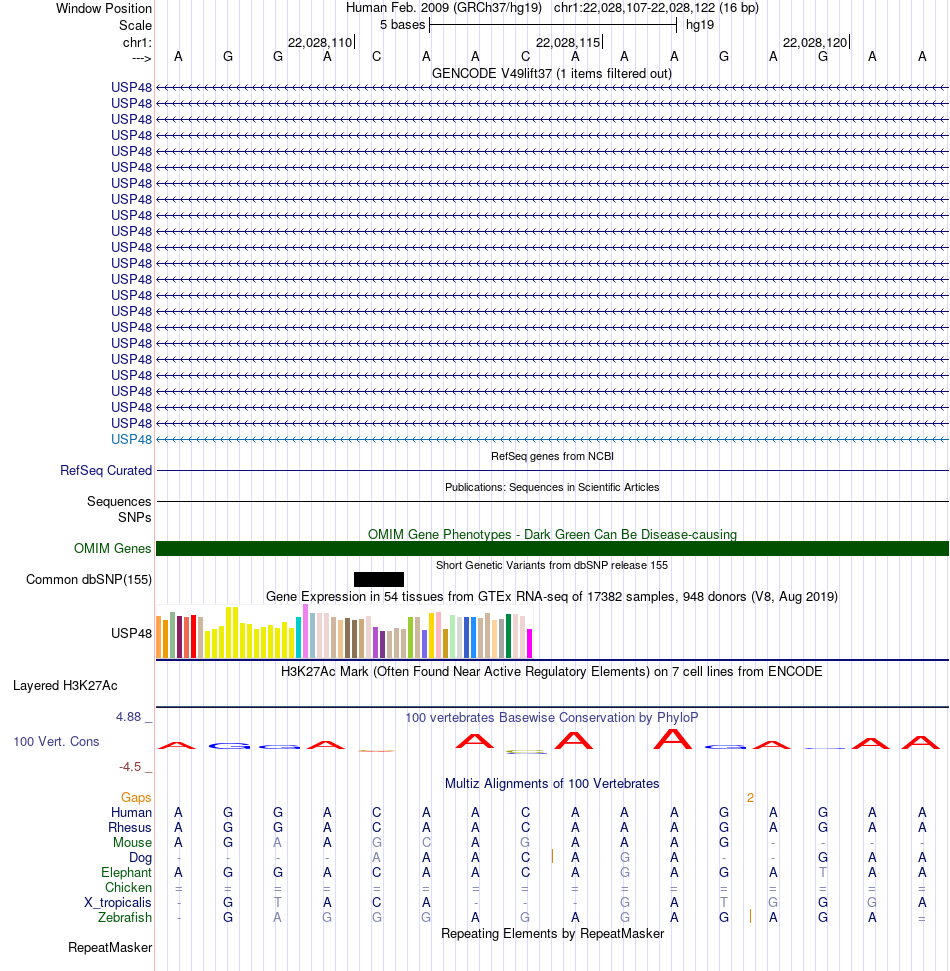The image size is (950, 971).
Task: Select the Scale track label
Action: pyautogui.click(x=135, y=25)
